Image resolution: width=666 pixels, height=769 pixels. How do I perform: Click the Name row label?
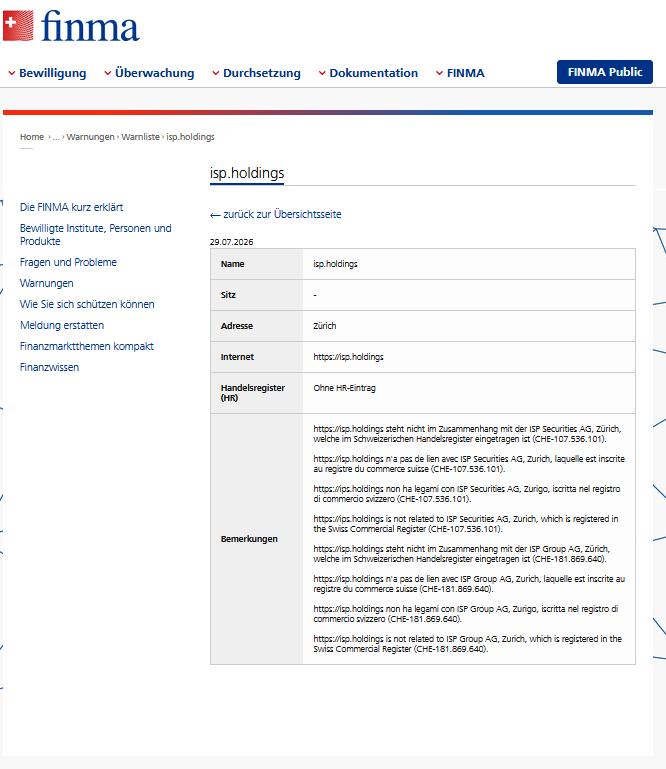click(x=232, y=264)
